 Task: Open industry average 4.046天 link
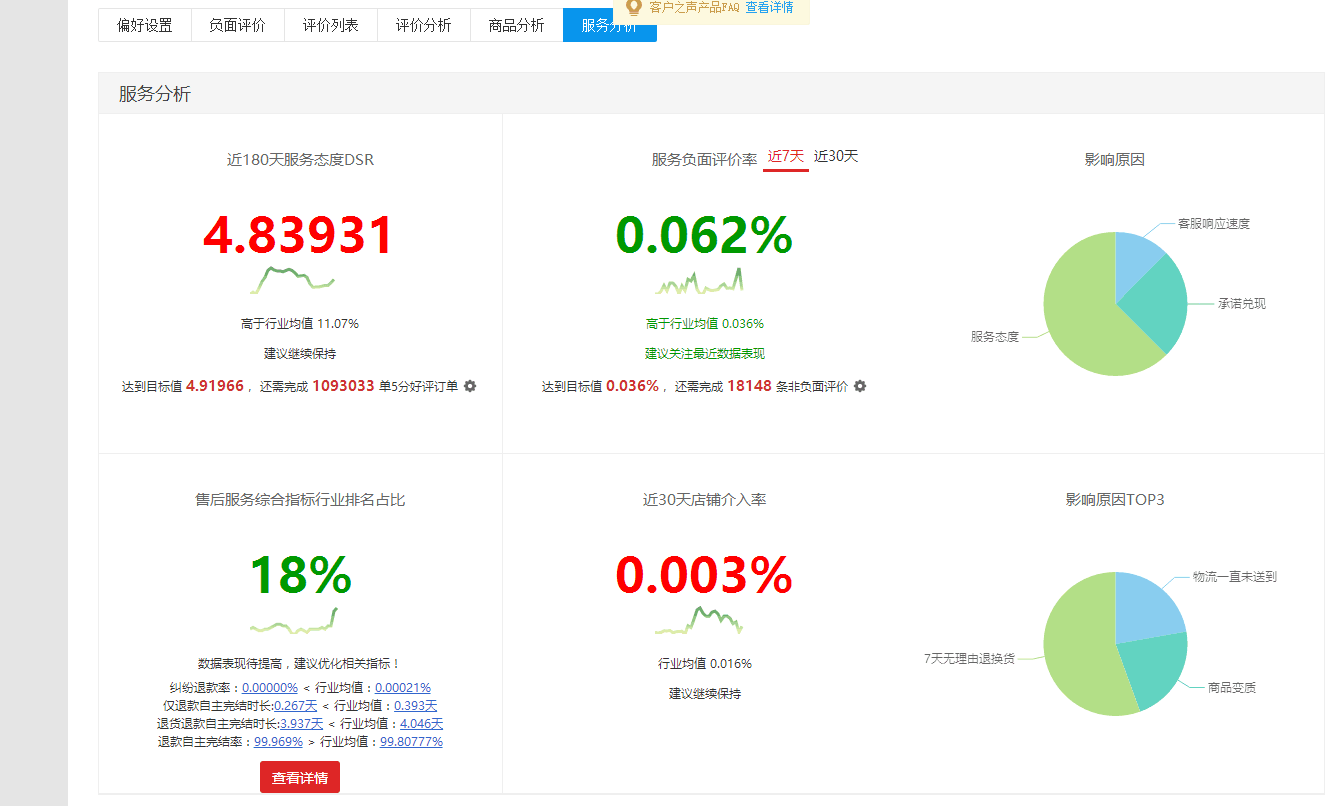(421, 723)
